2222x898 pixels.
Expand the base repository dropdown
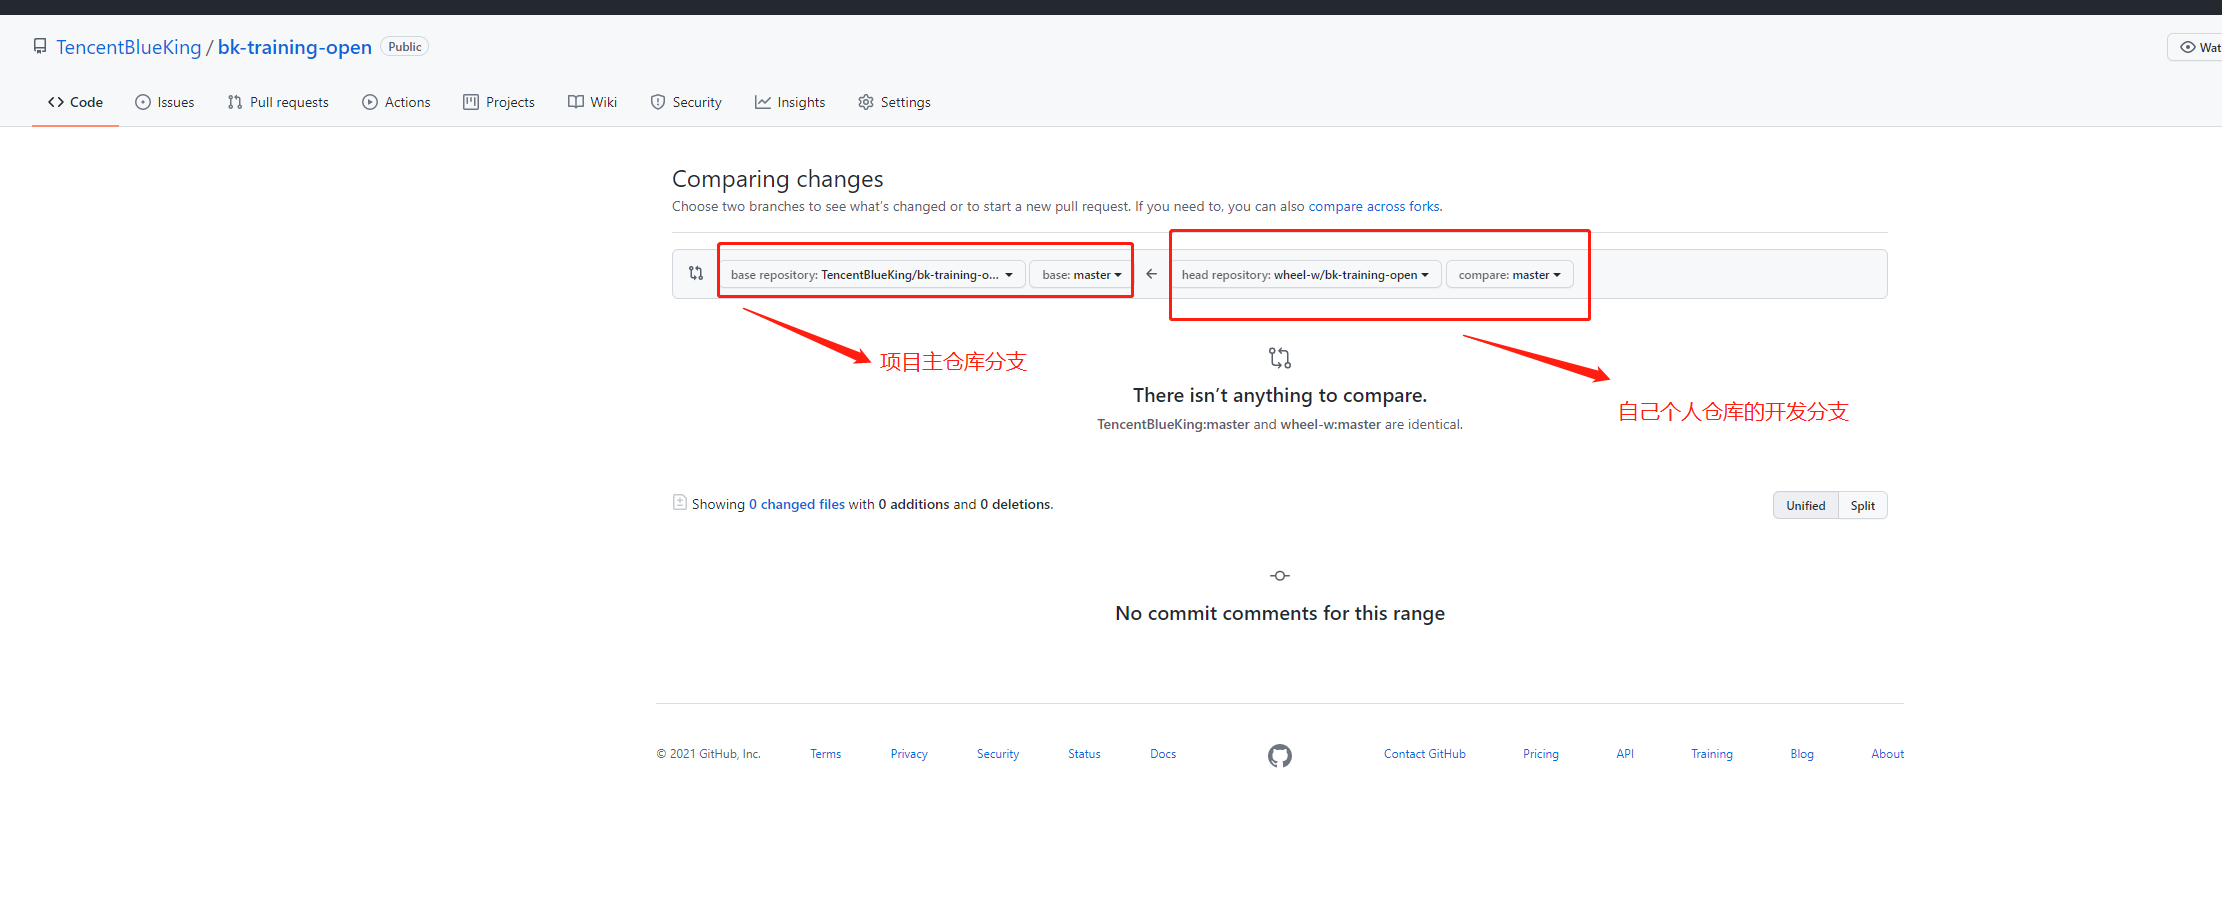coord(872,275)
